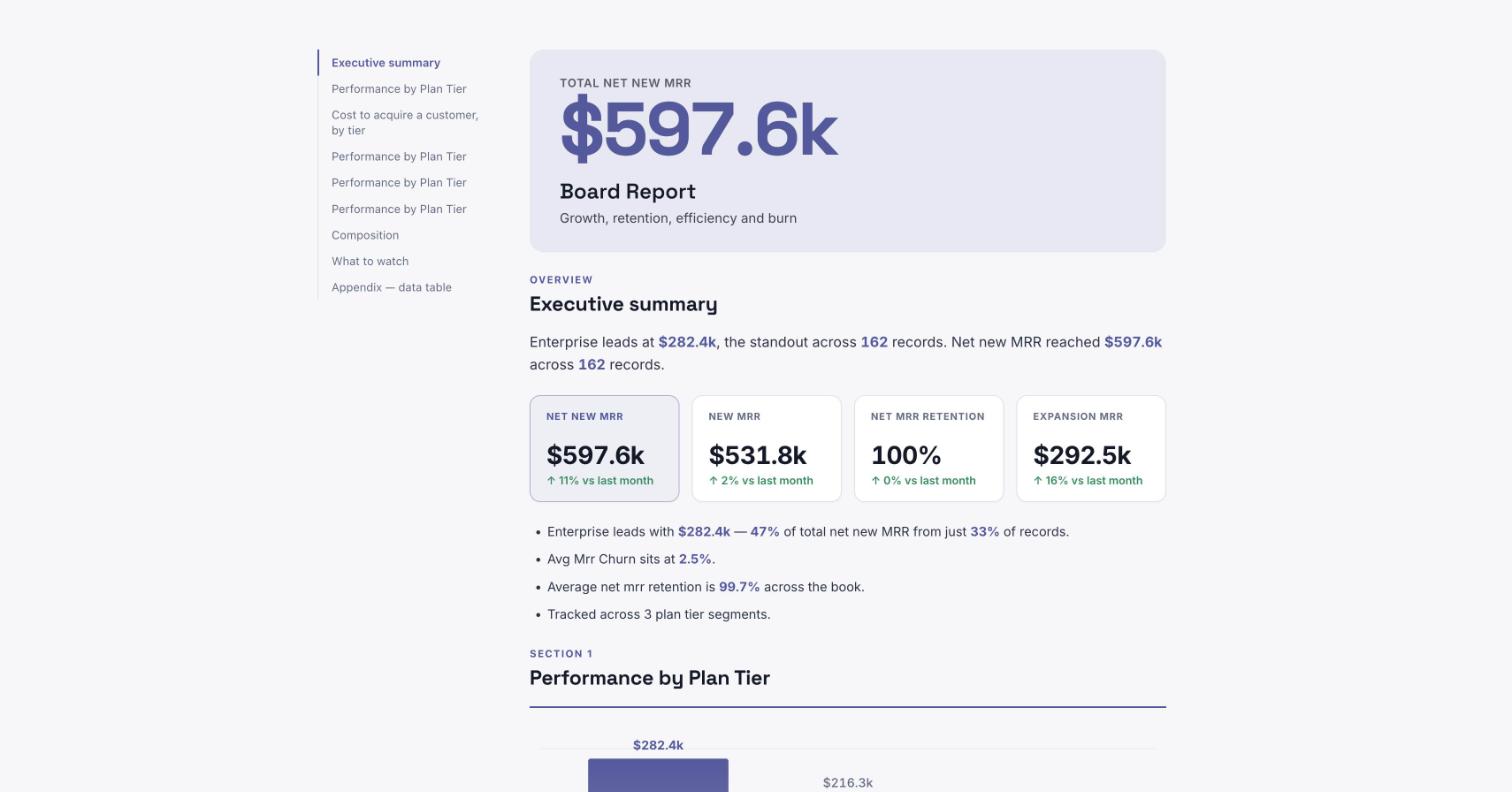
Task: Click 'Tracked across 3 plan tier segments.'
Action: coord(659,615)
